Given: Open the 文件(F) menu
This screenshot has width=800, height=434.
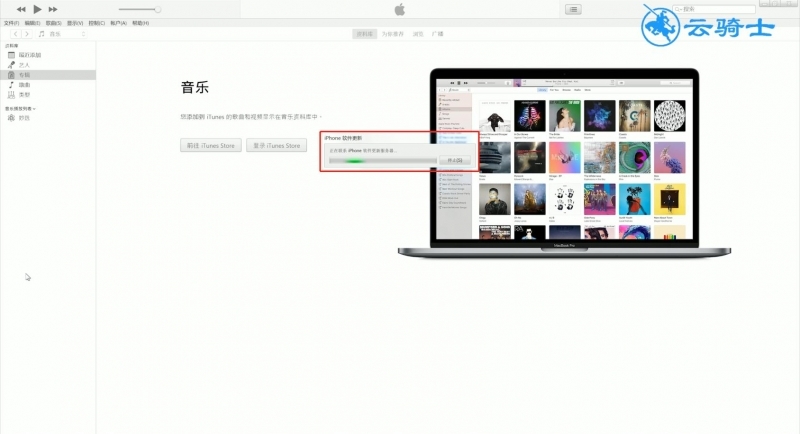Looking at the screenshot, I should point(11,23).
